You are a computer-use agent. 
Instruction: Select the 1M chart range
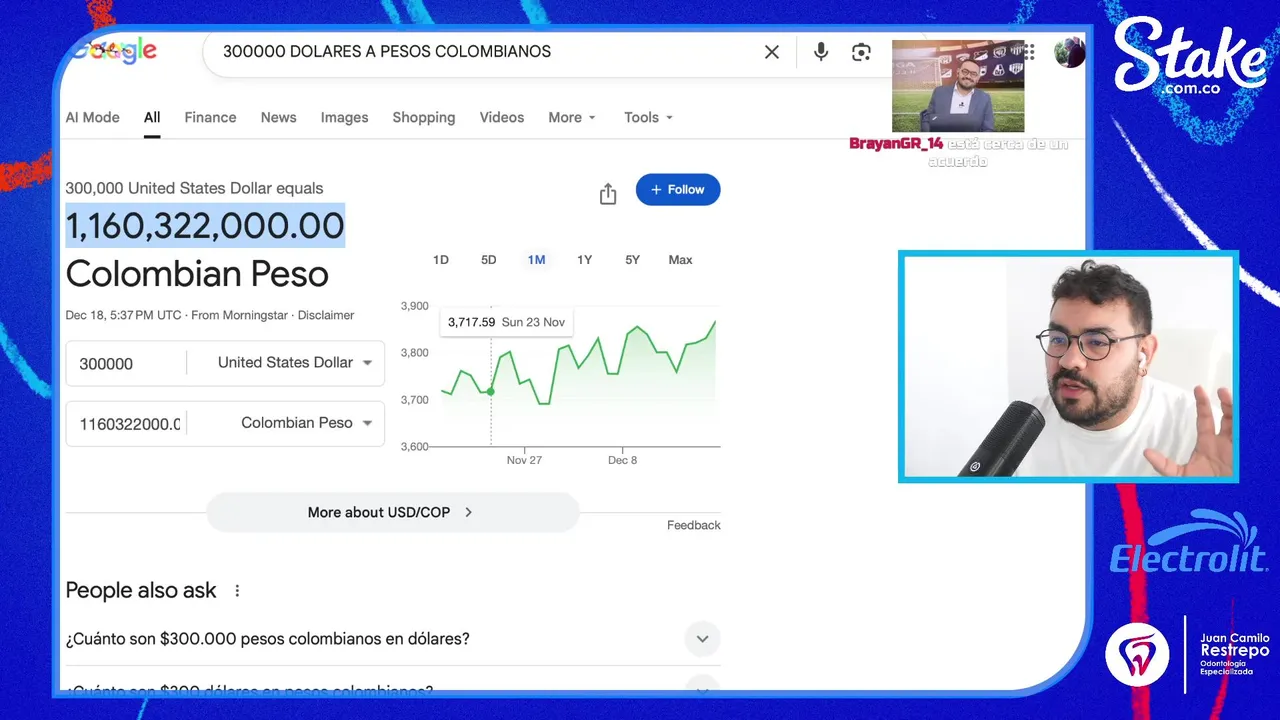click(x=536, y=260)
